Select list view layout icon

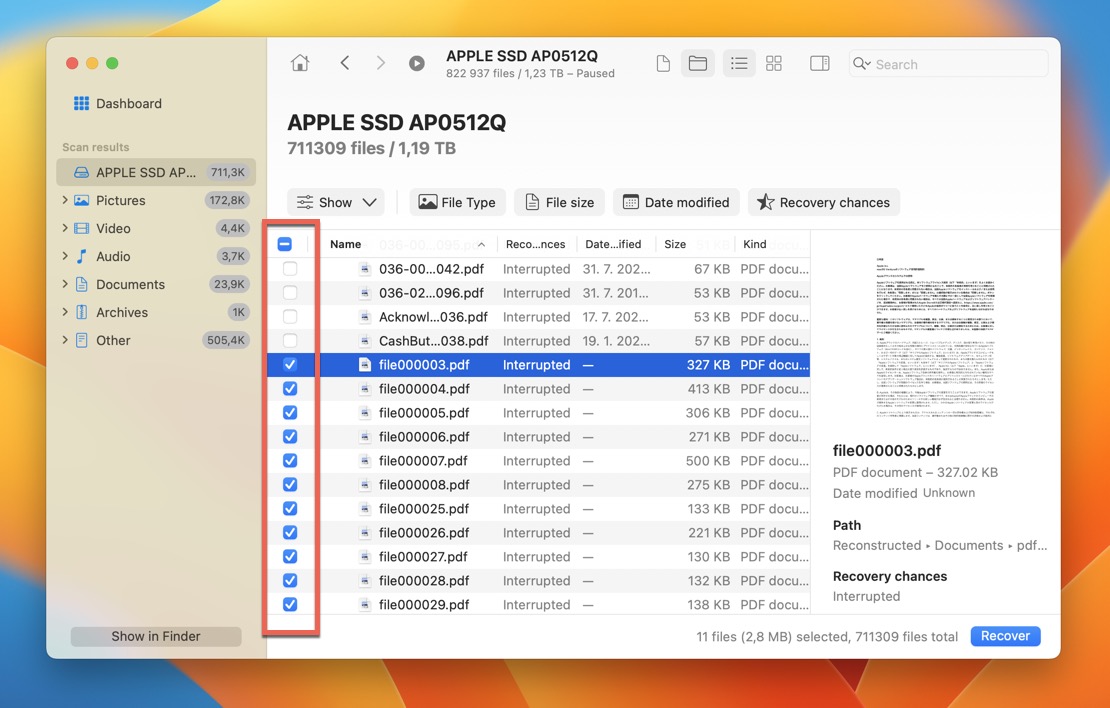pos(739,64)
